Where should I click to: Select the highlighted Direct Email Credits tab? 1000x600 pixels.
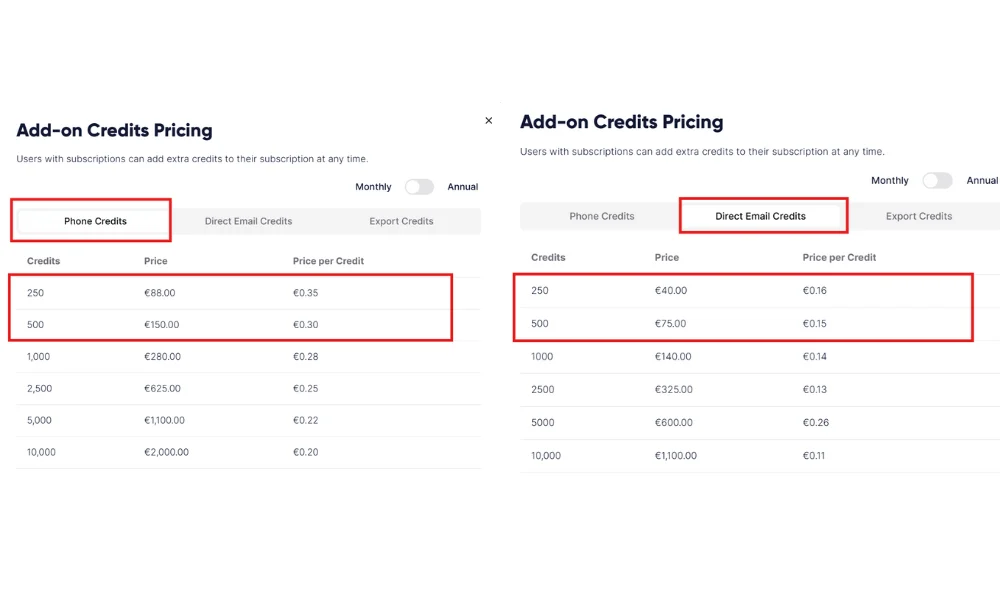point(760,216)
